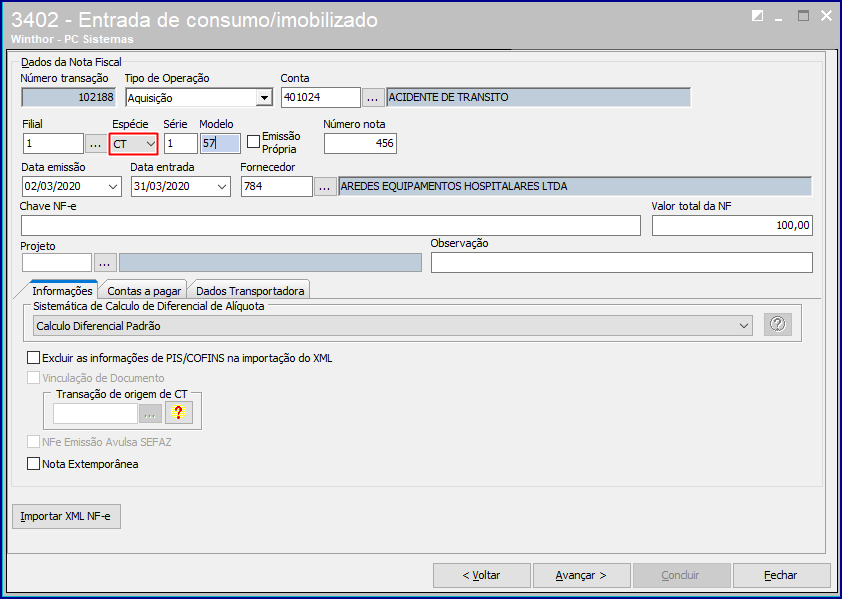The width and height of the screenshot is (842, 599).
Task: Go back with the Voltar button
Action: pos(482,575)
